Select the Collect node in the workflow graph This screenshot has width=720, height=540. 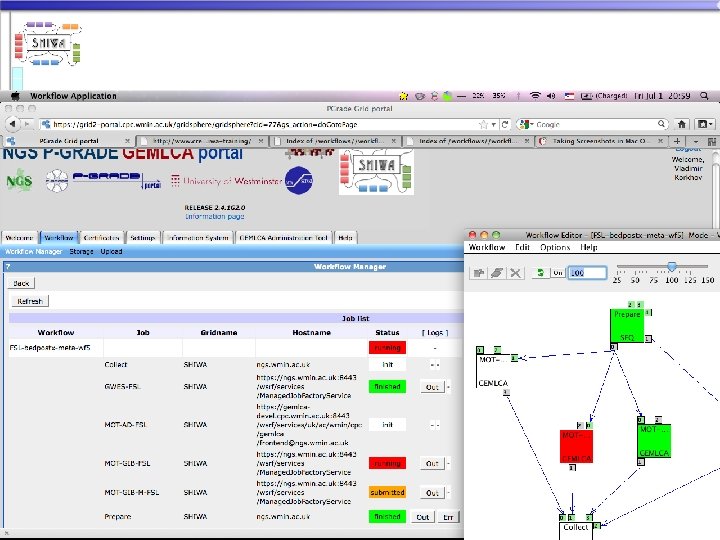(x=576, y=530)
